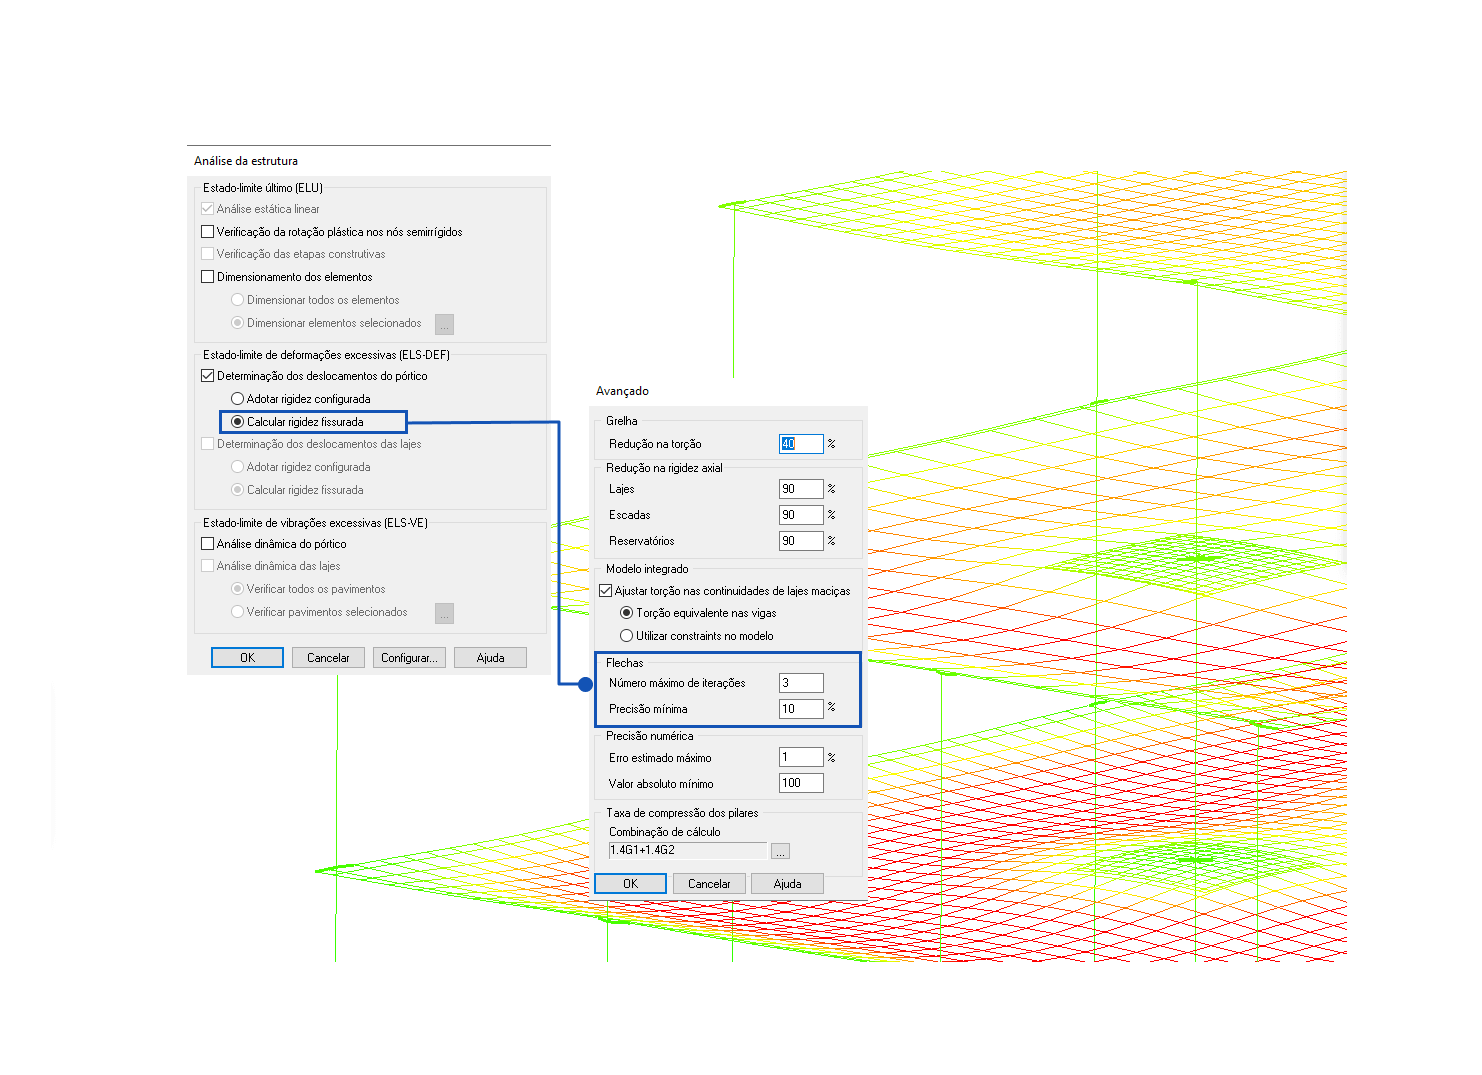Image resolution: width=1482 pixels, height=1075 pixels.
Task: Select 'Torção equivalente nas vigas' option
Action: 627,613
